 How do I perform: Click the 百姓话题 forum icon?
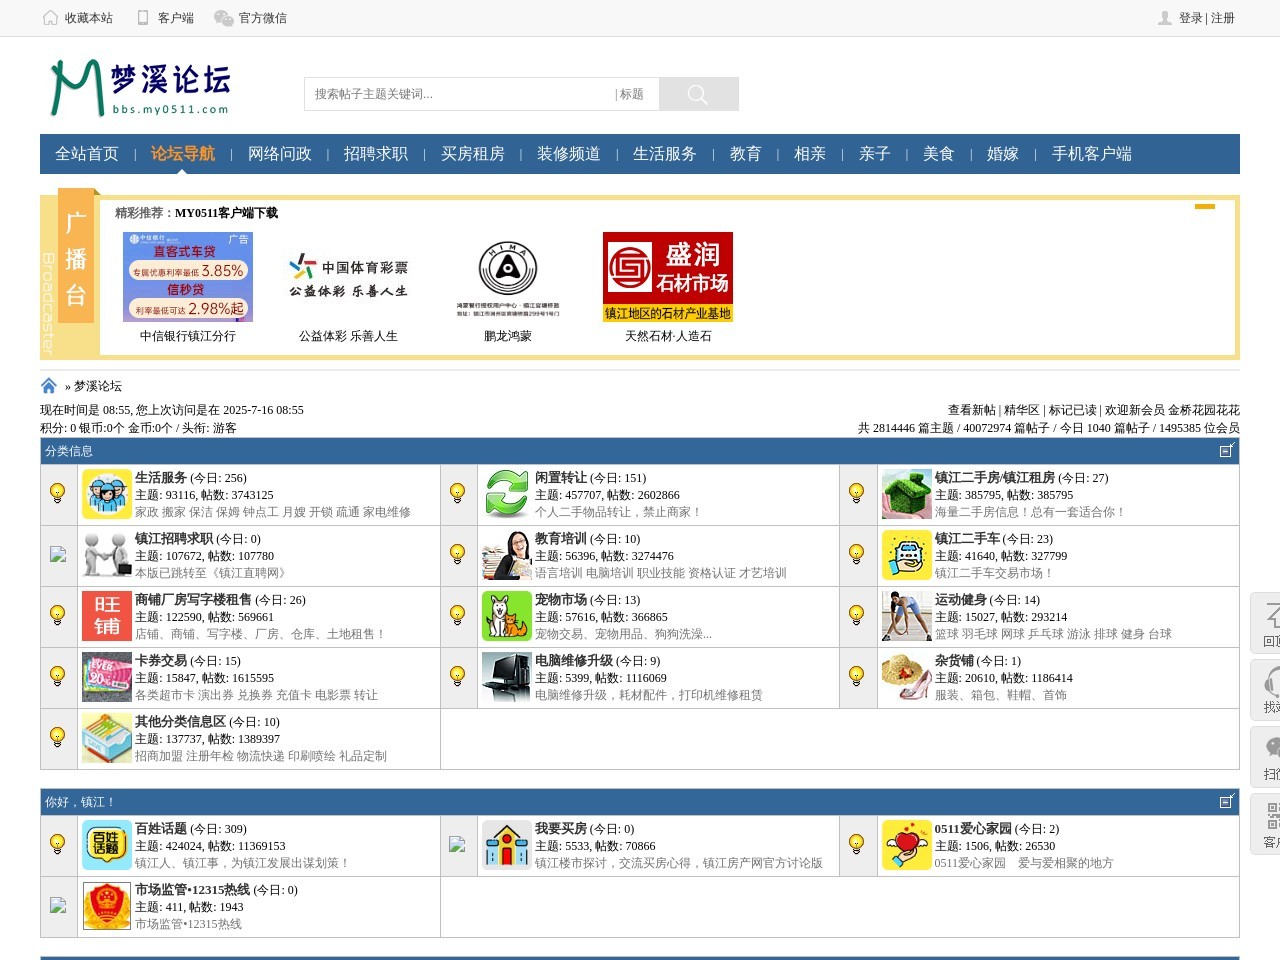pyautogui.click(x=106, y=845)
